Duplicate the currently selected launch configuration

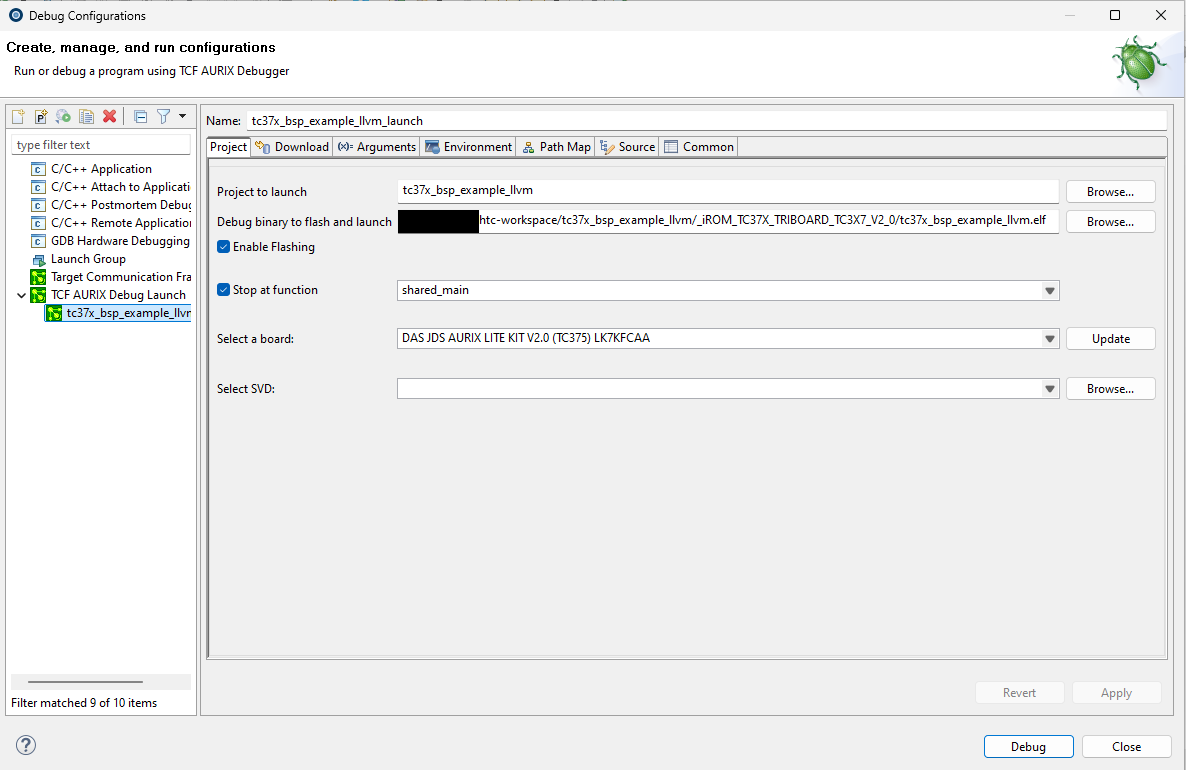point(86,116)
